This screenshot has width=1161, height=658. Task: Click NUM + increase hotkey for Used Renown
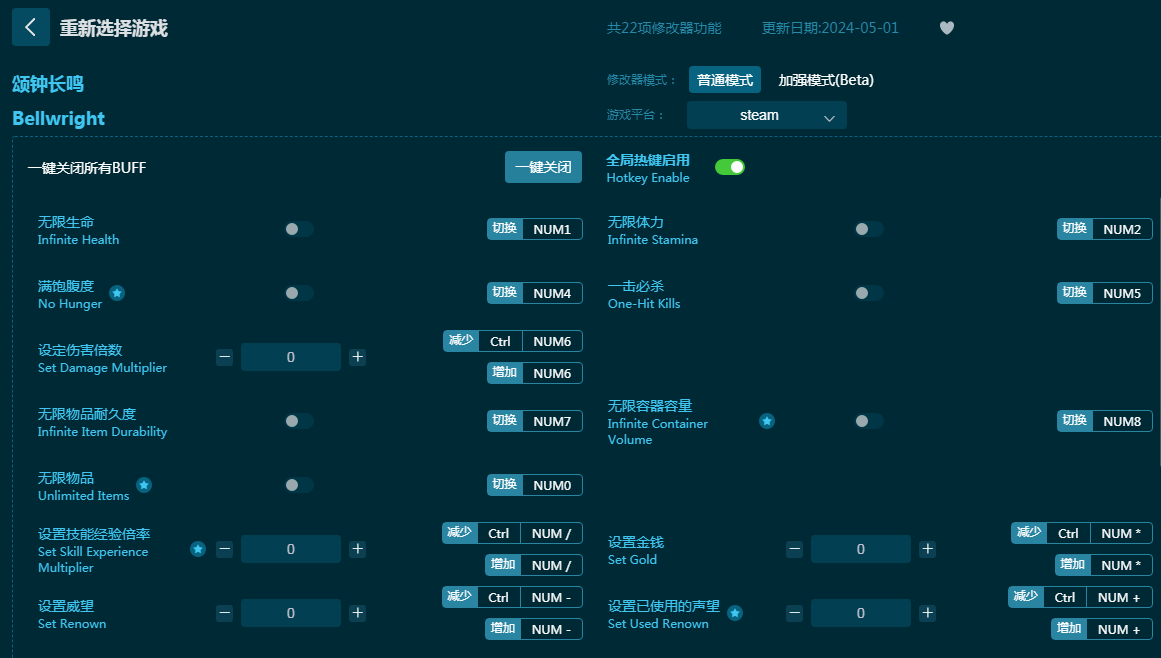pos(1102,629)
